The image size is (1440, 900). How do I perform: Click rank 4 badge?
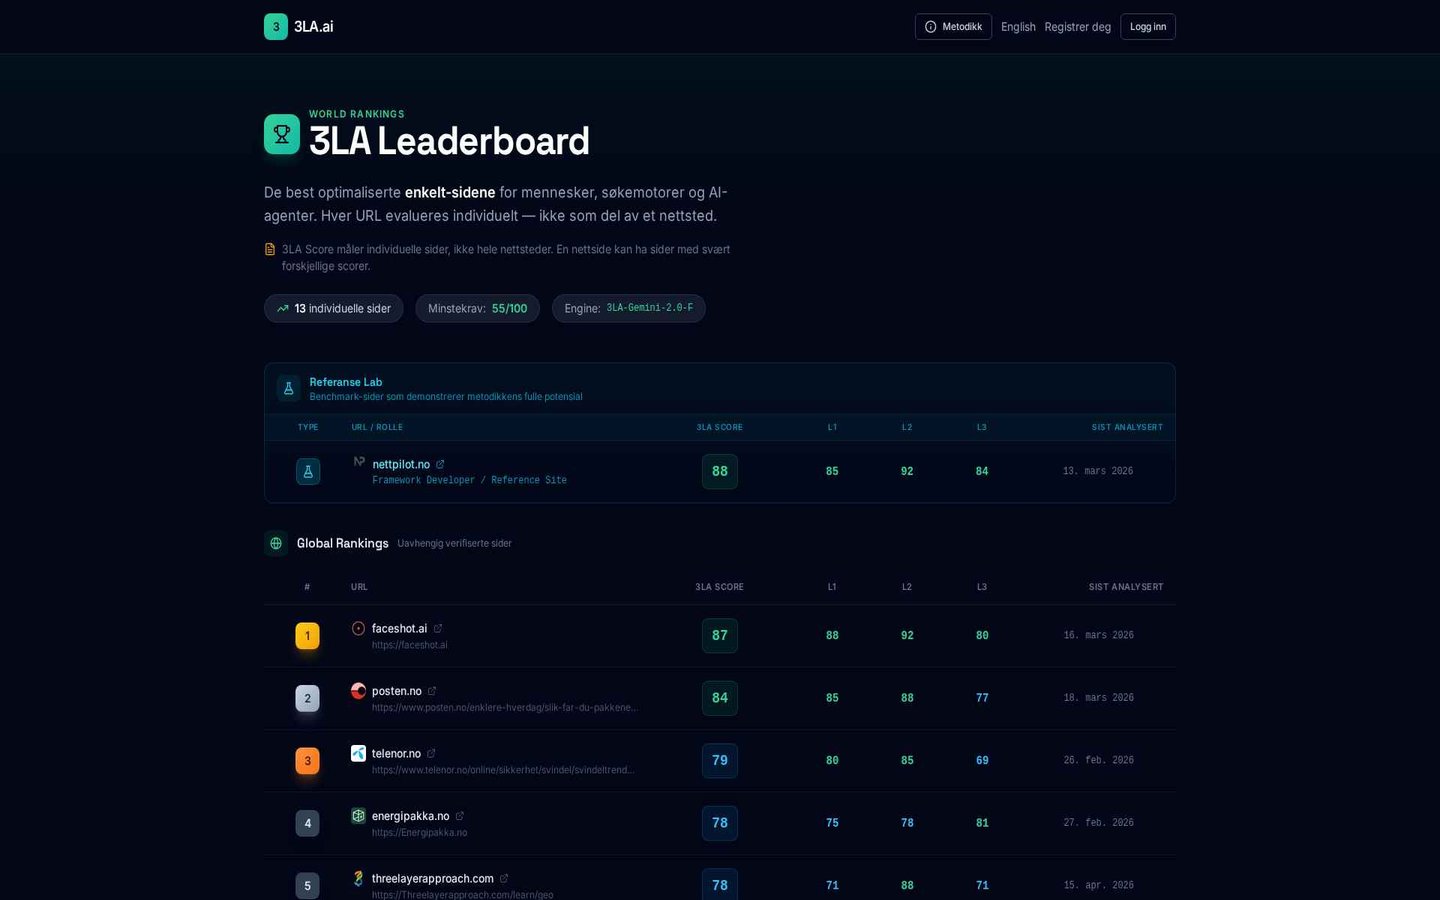(x=307, y=823)
